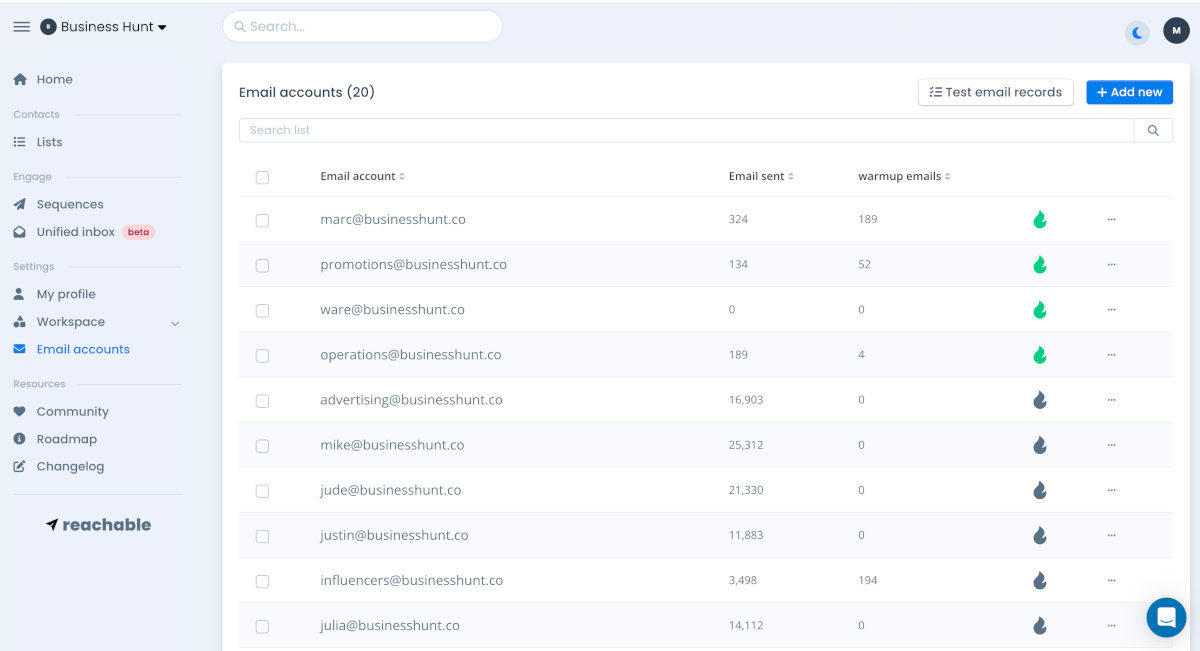This screenshot has width=1200, height=651.
Task: Click the Add new button
Action: point(1129,92)
